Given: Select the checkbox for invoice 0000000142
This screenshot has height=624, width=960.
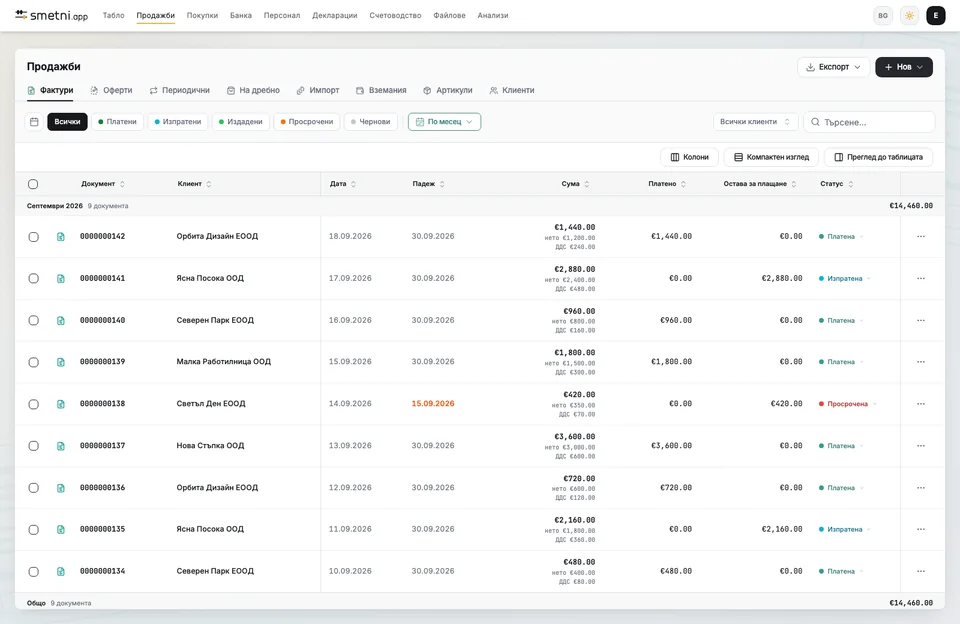Looking at the screenshot, I should coord(34,237).
